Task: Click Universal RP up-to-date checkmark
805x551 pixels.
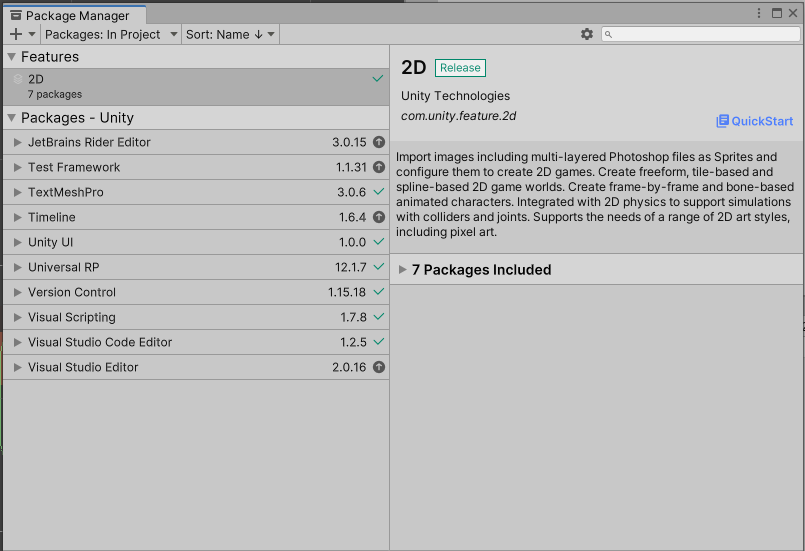Action: click(x=379, y=267)
